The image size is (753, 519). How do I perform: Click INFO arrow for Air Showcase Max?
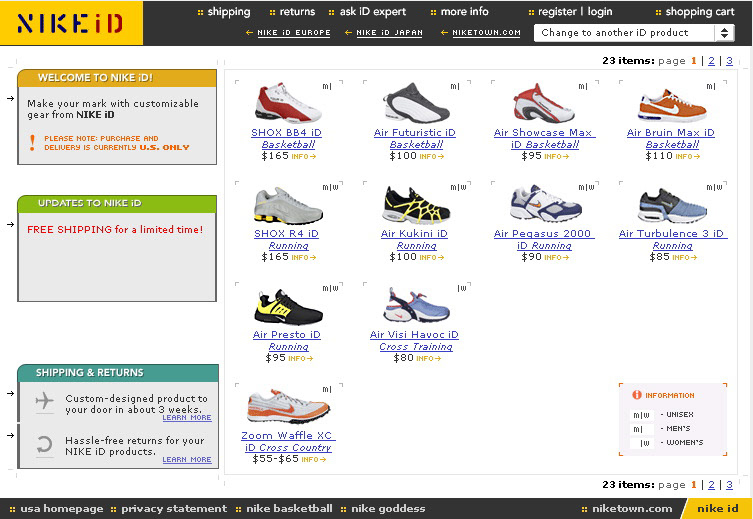click(556, 157)
